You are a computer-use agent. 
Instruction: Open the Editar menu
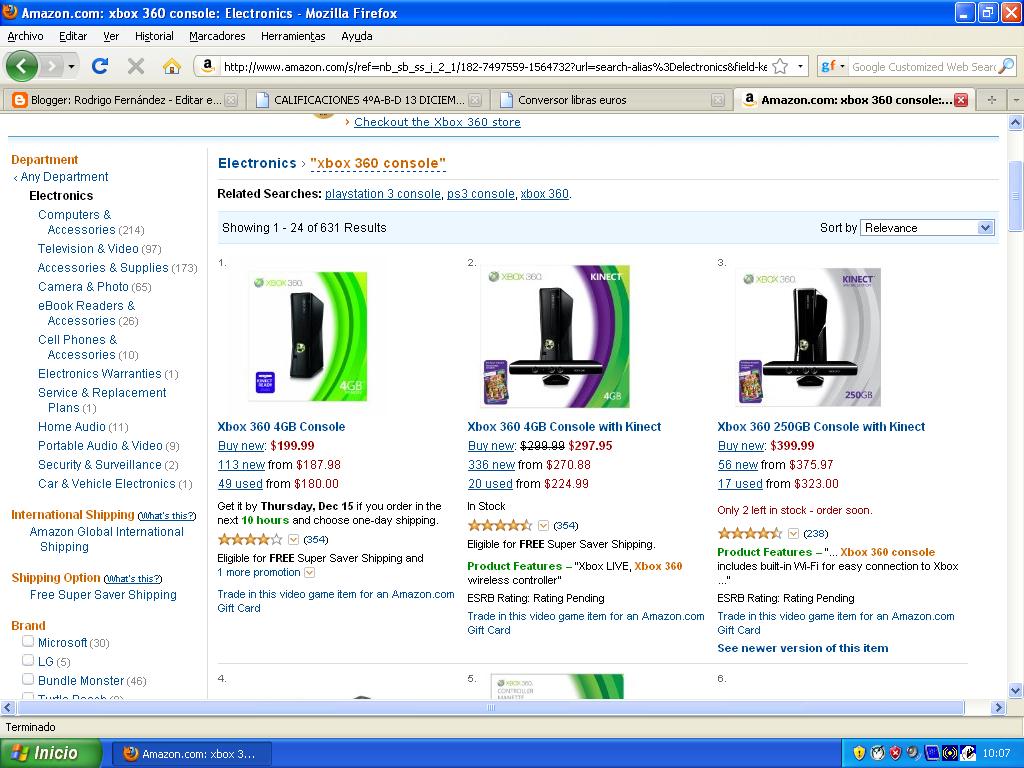click(72, 36)
